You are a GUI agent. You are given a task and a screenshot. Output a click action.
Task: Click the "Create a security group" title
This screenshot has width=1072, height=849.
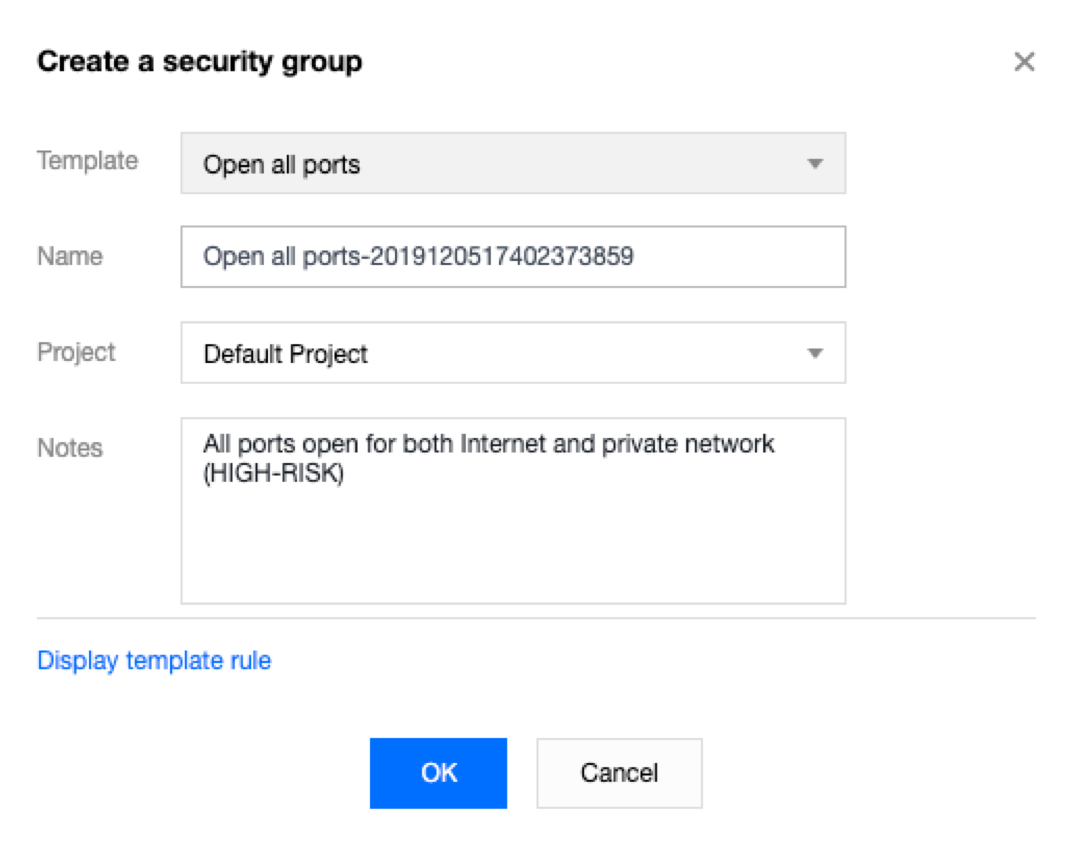(x=199, y=62)
